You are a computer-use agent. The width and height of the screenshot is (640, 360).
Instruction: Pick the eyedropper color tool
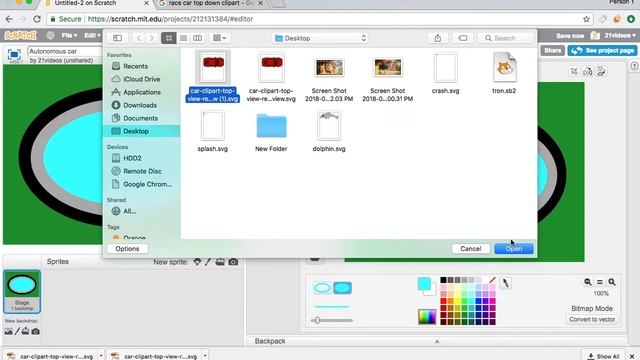coord(505,282)
